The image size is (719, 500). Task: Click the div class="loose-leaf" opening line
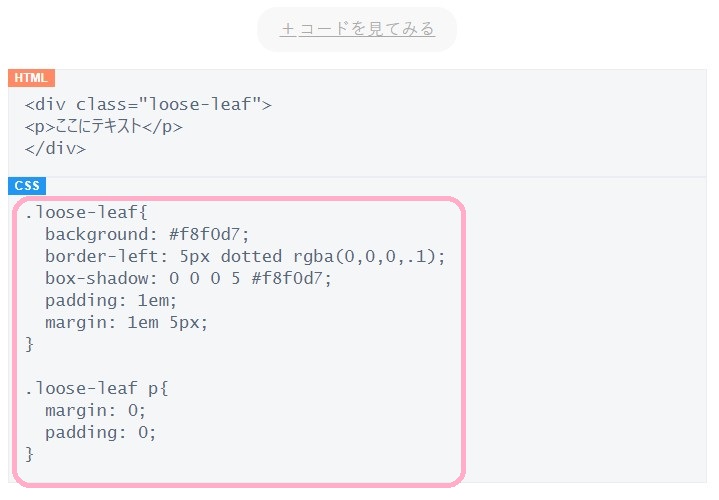148,105
